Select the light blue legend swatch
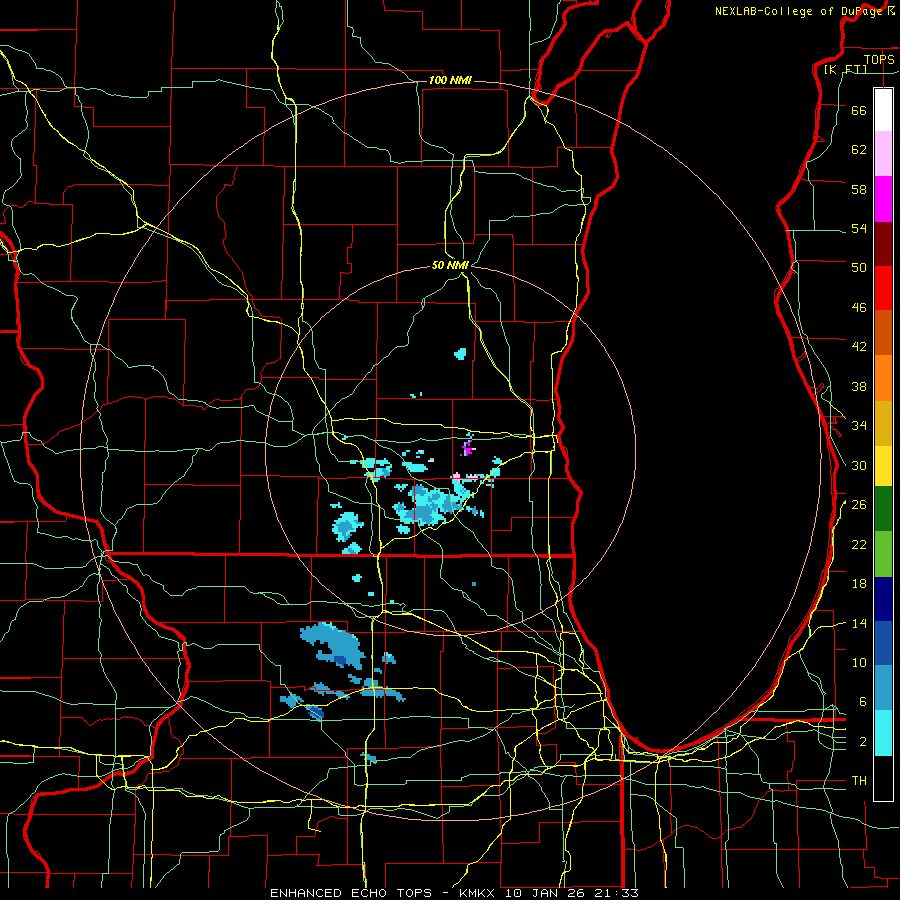The width and height of the screenshot is (900, 900). coord(883,688)
